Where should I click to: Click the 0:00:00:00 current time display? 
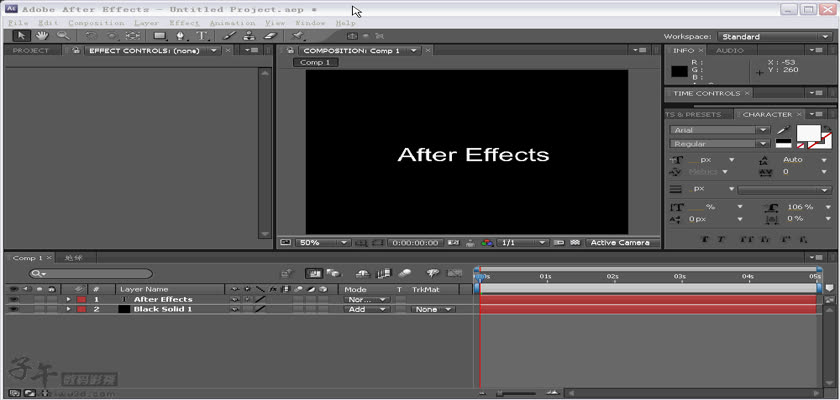pos(416,243)
